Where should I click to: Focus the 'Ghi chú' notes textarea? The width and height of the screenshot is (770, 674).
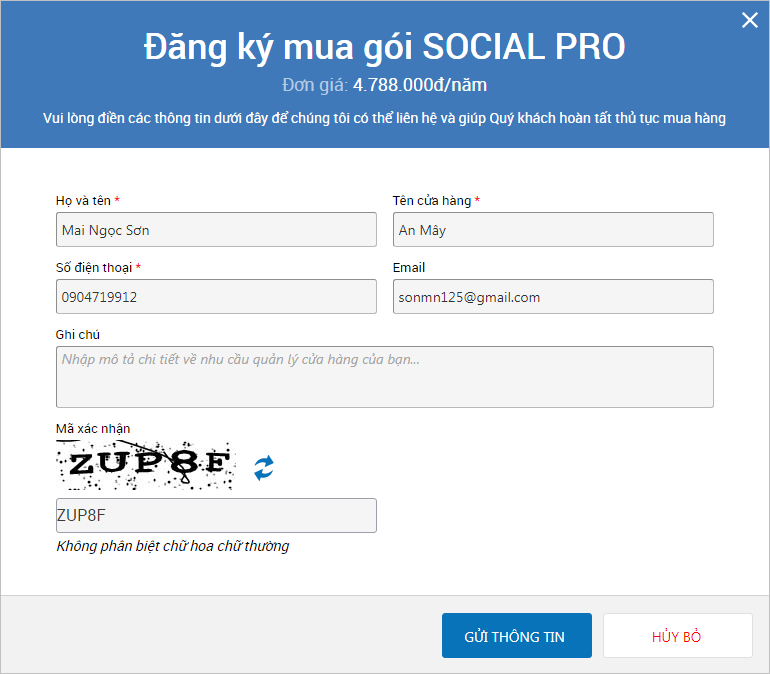point(385,377)
